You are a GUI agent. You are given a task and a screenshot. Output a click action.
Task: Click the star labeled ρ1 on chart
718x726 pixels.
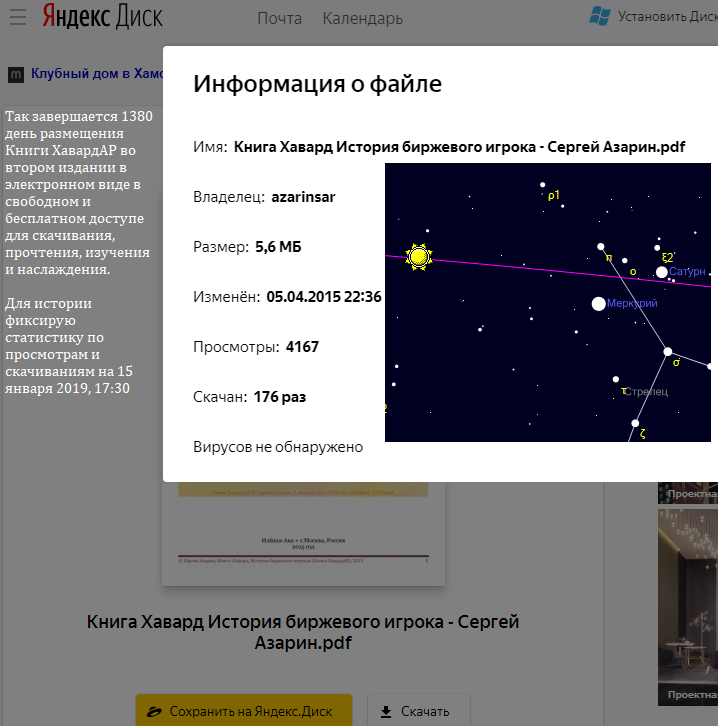(543, 185)
